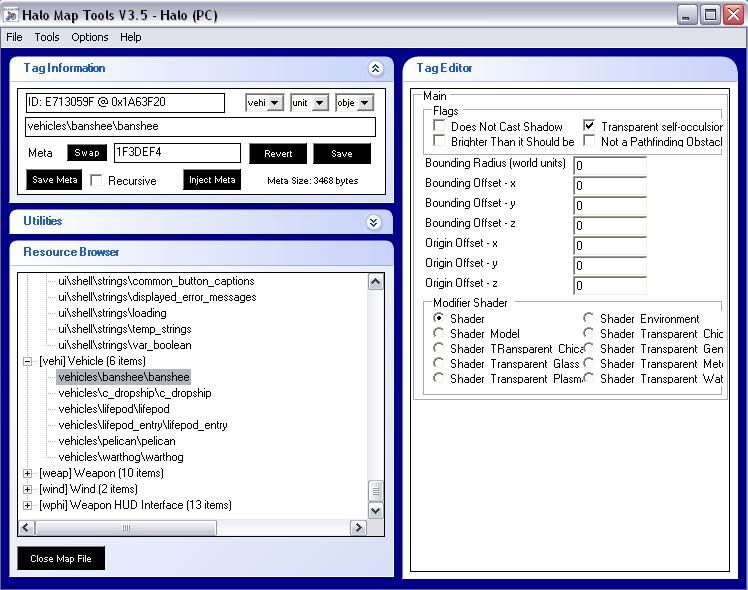
Task: Expand the [weap] Weapon tree node
Action: tap(28, 473)
